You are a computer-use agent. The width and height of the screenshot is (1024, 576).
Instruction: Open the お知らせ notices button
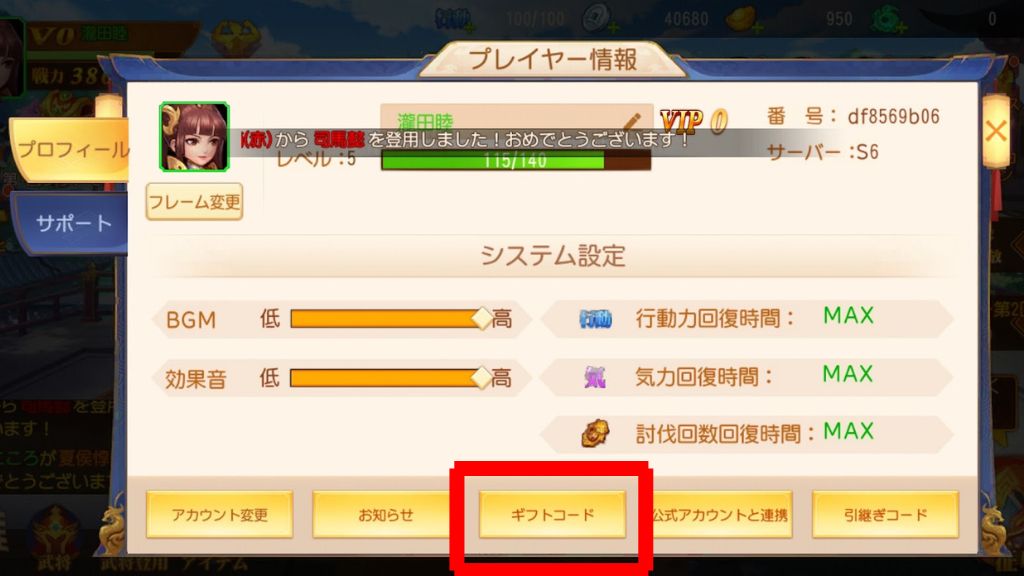point(385,515)
